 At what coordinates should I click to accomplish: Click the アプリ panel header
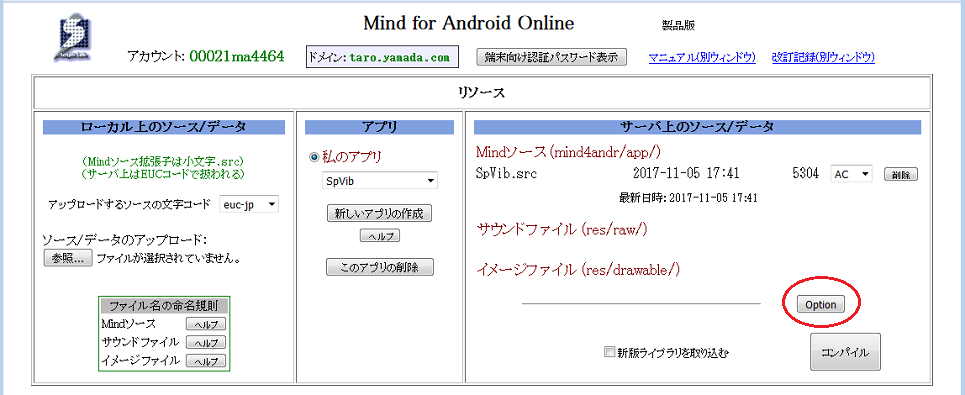pos(379,127)
